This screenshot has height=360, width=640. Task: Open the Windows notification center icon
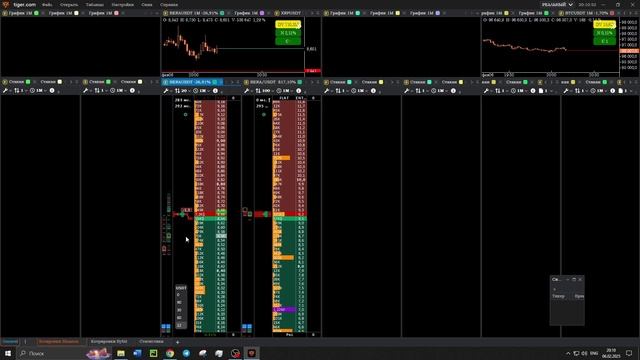[629, 353]
